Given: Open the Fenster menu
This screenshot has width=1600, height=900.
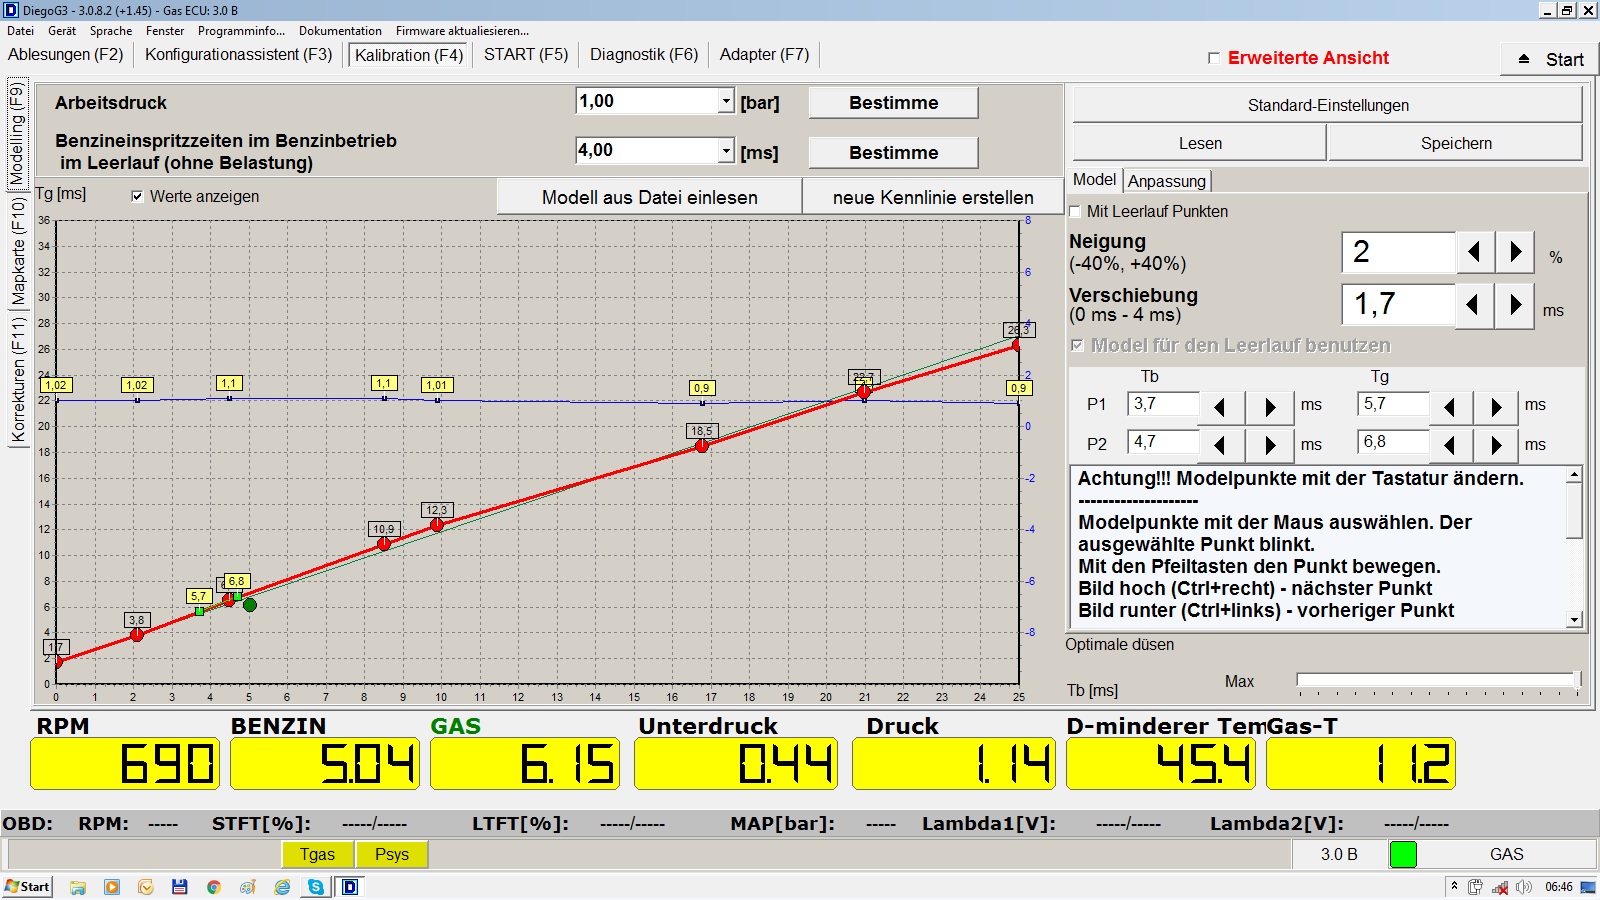Looking at the screenshot, I should (x=165, y=31).
